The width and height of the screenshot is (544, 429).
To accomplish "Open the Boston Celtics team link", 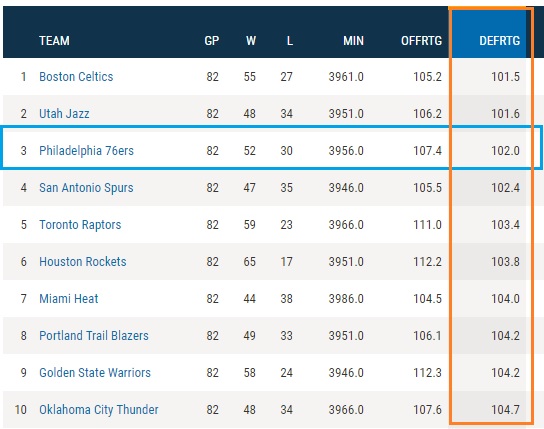I will tap(76, 77).
